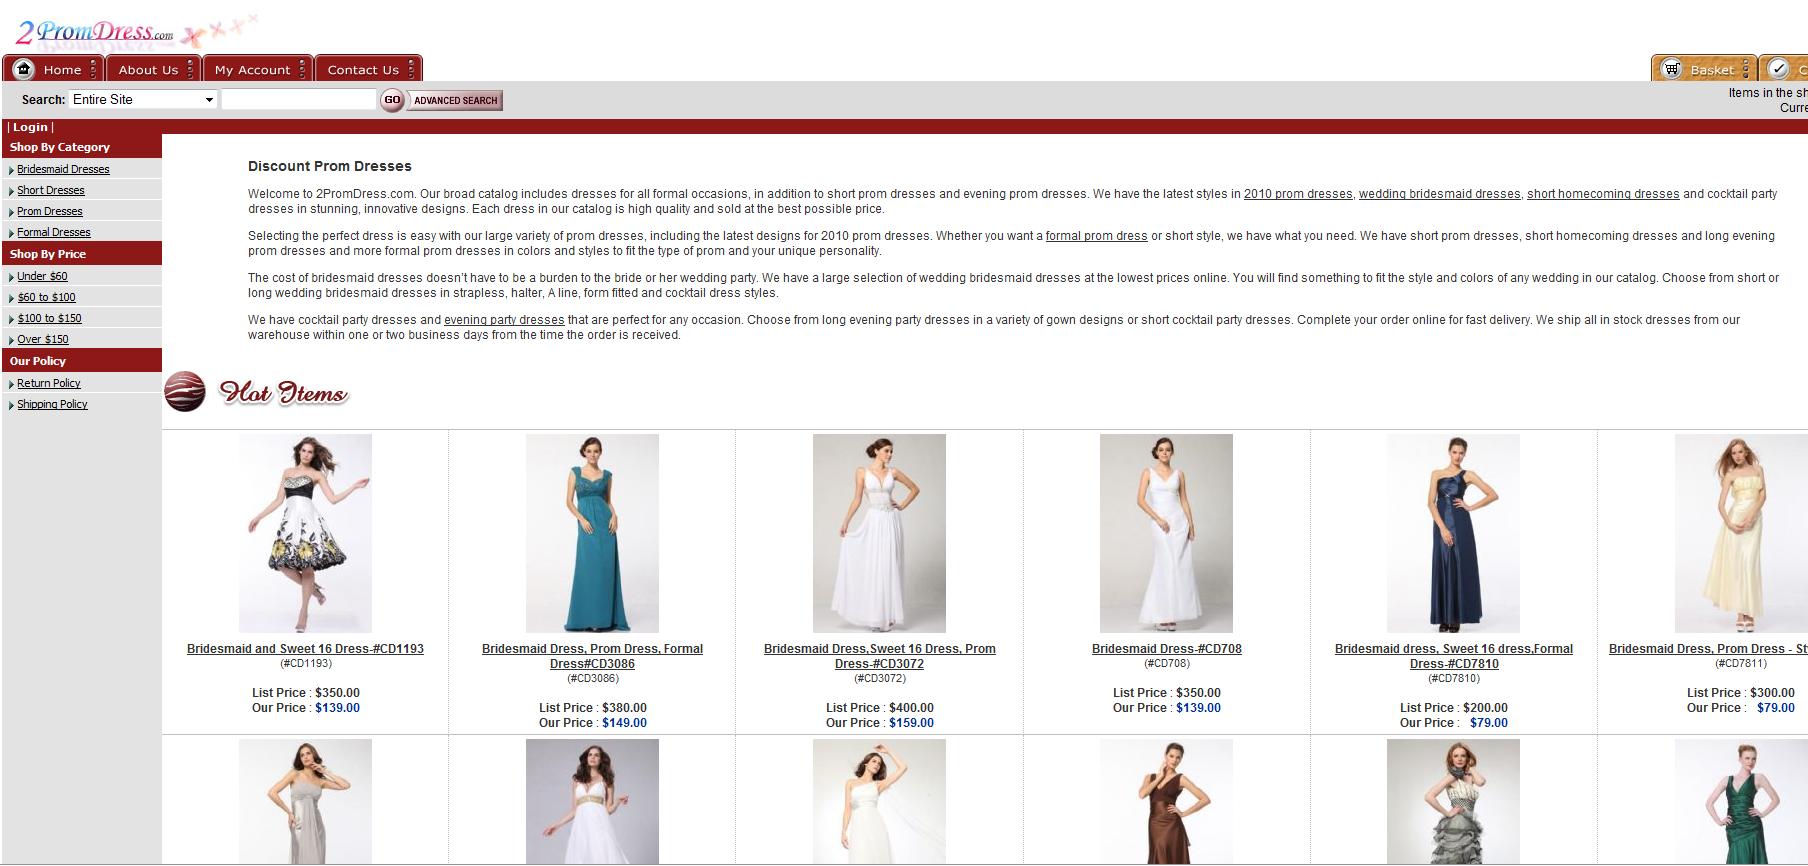Open the second-row brown dress thumbnail
1808x866 pixels.
[1166, 802]
